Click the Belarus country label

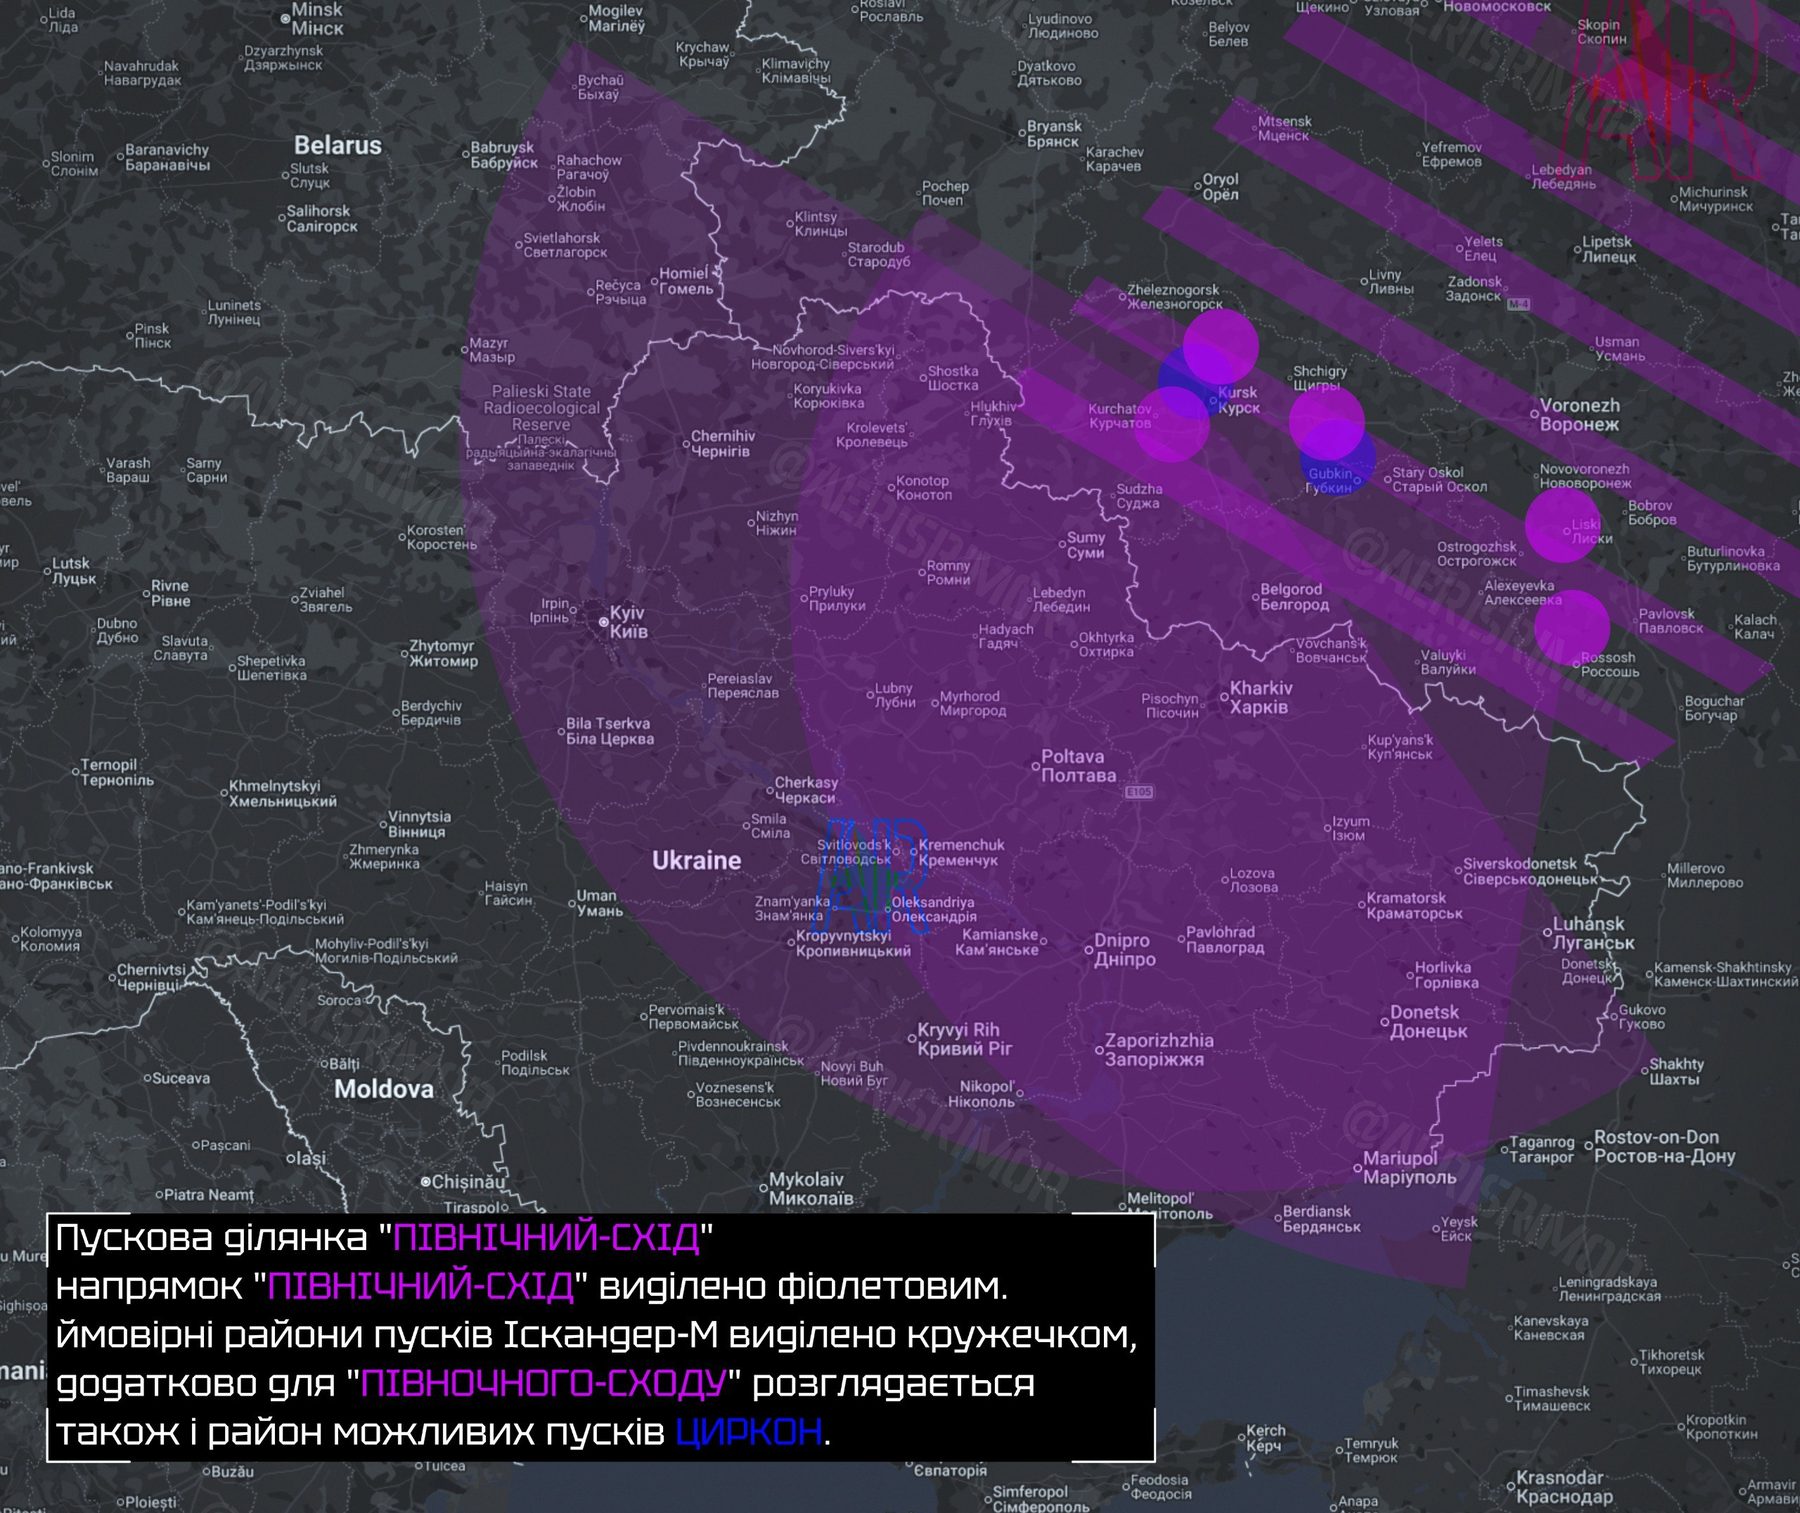tap(338, 145)
